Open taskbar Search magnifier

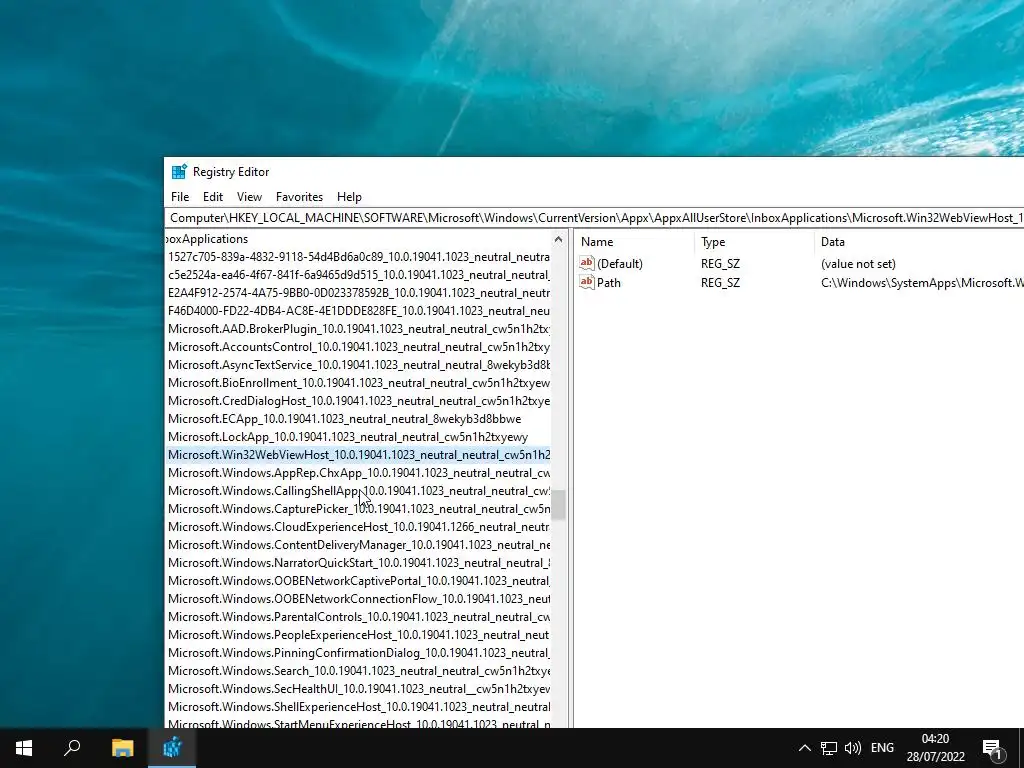72,748
